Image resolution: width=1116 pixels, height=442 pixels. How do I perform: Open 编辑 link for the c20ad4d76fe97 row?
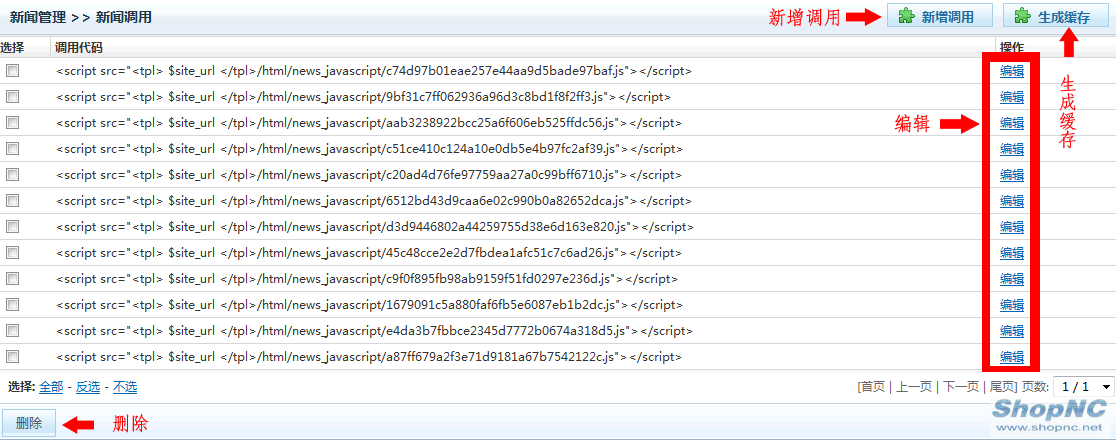(1011, 174)
